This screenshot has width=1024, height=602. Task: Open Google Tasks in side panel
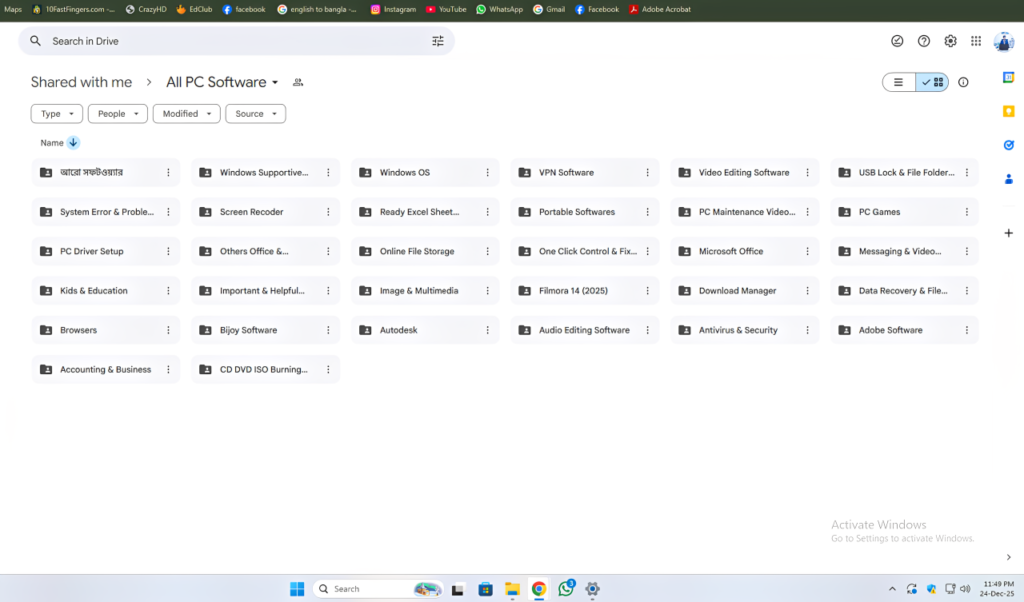click(1009, 145)
